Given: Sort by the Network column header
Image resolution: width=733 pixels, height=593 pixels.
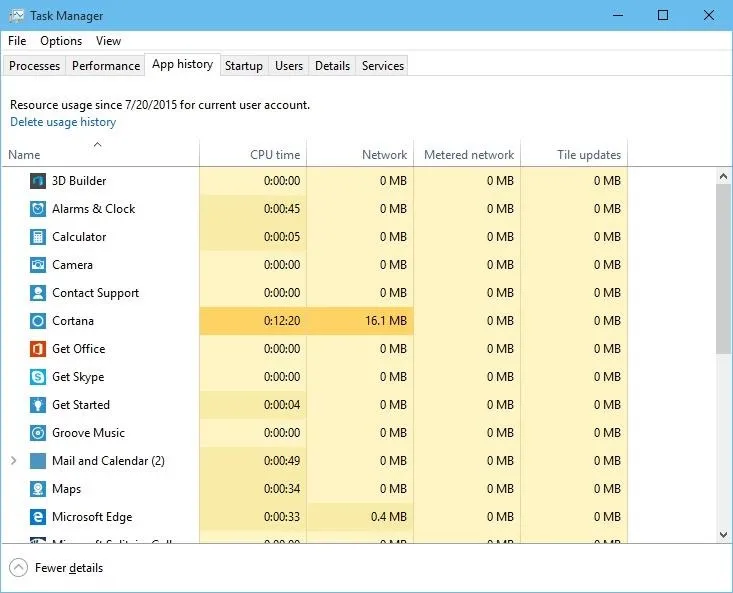Looking at the screenshot, I should pyautogui.click(x=360, y=155).
